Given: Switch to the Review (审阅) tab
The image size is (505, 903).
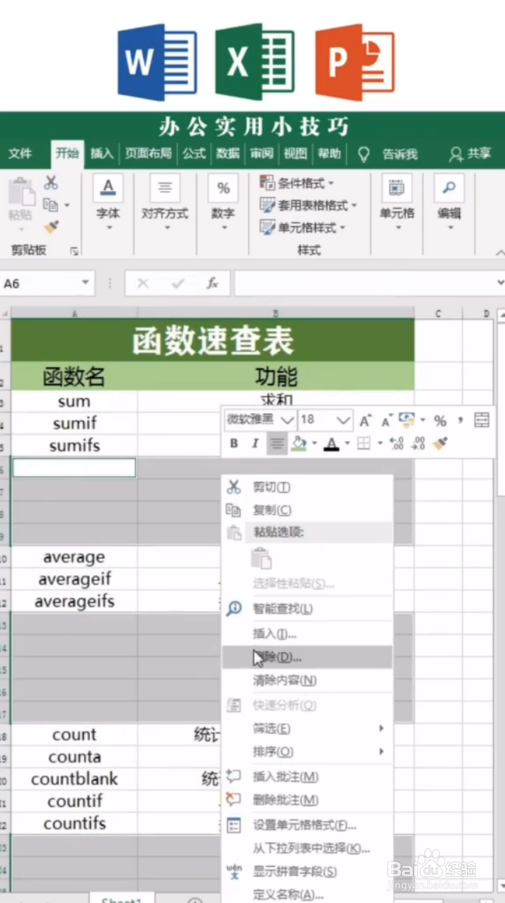Looking at the screenshot, I should pyautogui.click(x=262, y=154).
